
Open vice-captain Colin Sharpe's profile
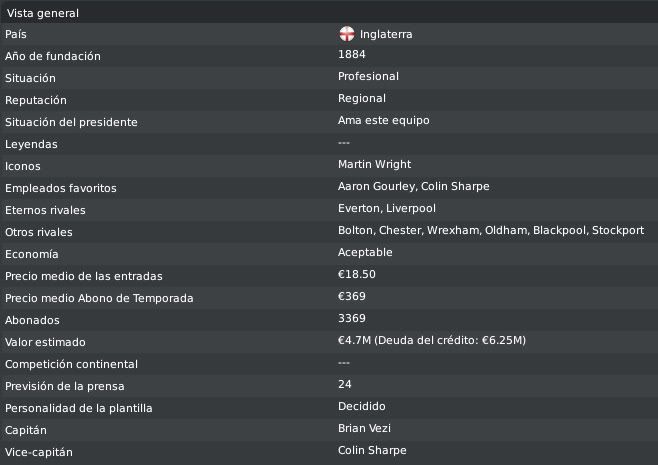coord(372,450)
